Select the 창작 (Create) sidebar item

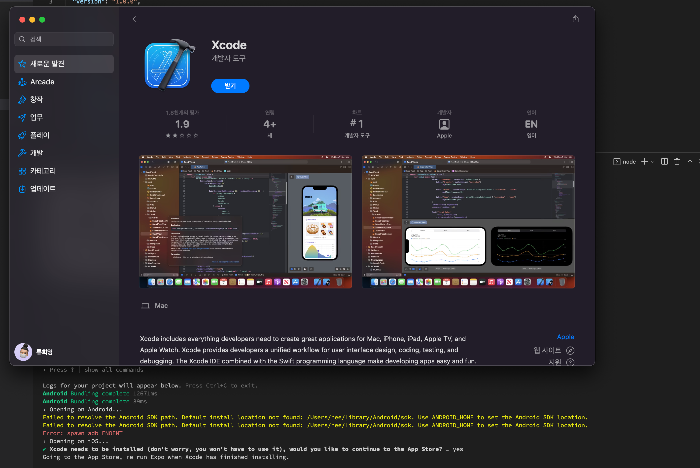[x=64, y=100]
